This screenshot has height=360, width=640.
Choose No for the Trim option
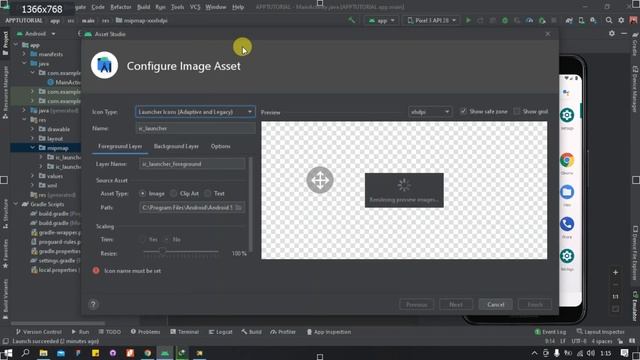coord(166,239)
